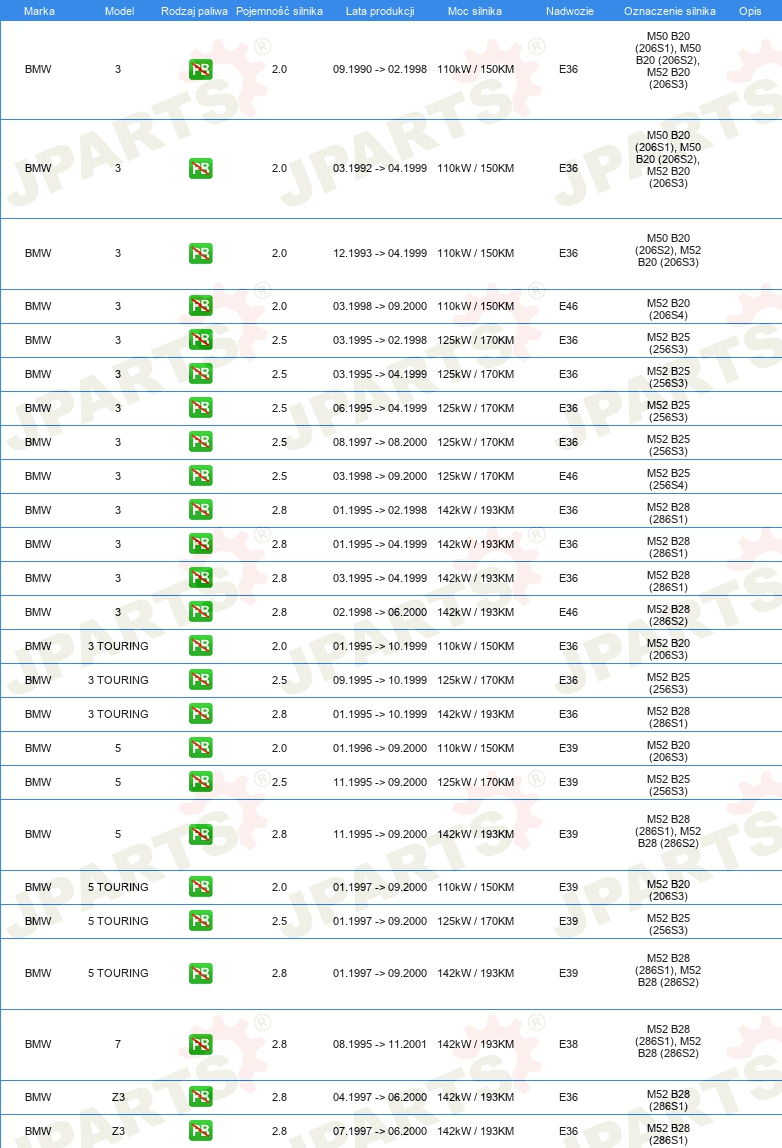The height and width of the screenshot is (1148, 782).
Task: Click engine code M52 B20 (206S4)
Action: (669, 309)
